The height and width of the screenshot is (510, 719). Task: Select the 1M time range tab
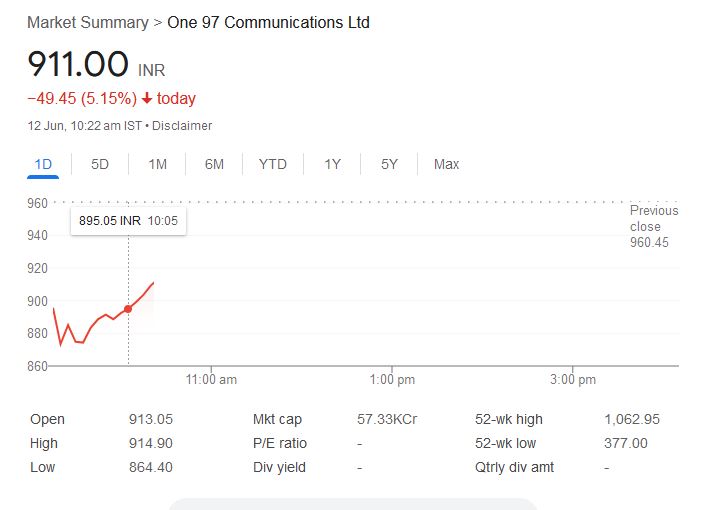click(157, 164)
